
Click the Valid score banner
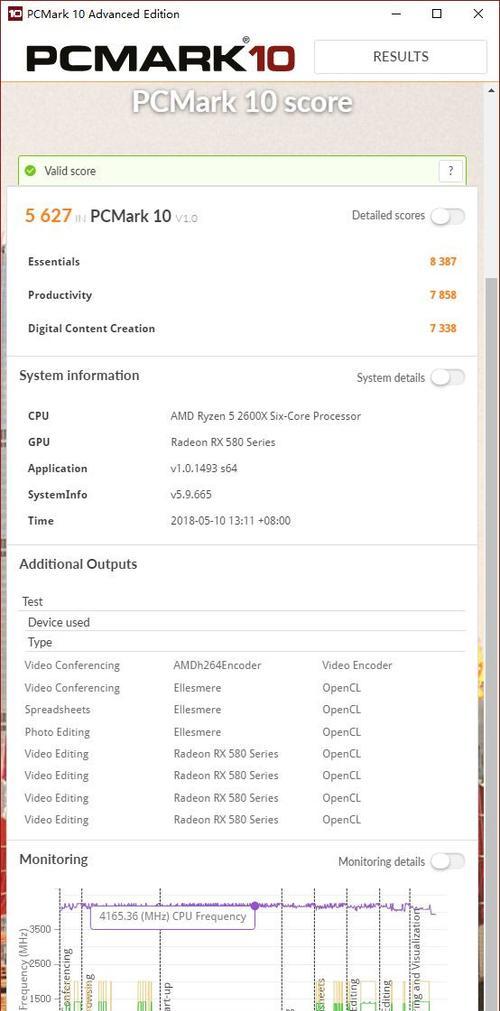pyautogui.click(x=242, y=171)
